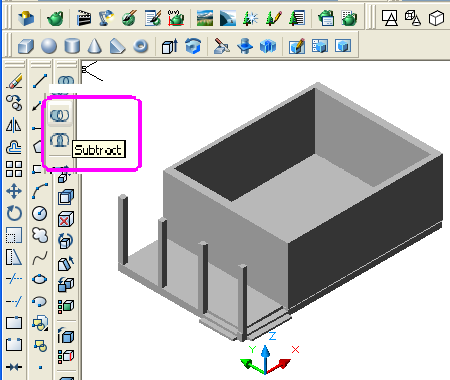Click the Extrude tool on Solids toolbar
450x380 pixels.
point(170,46)
